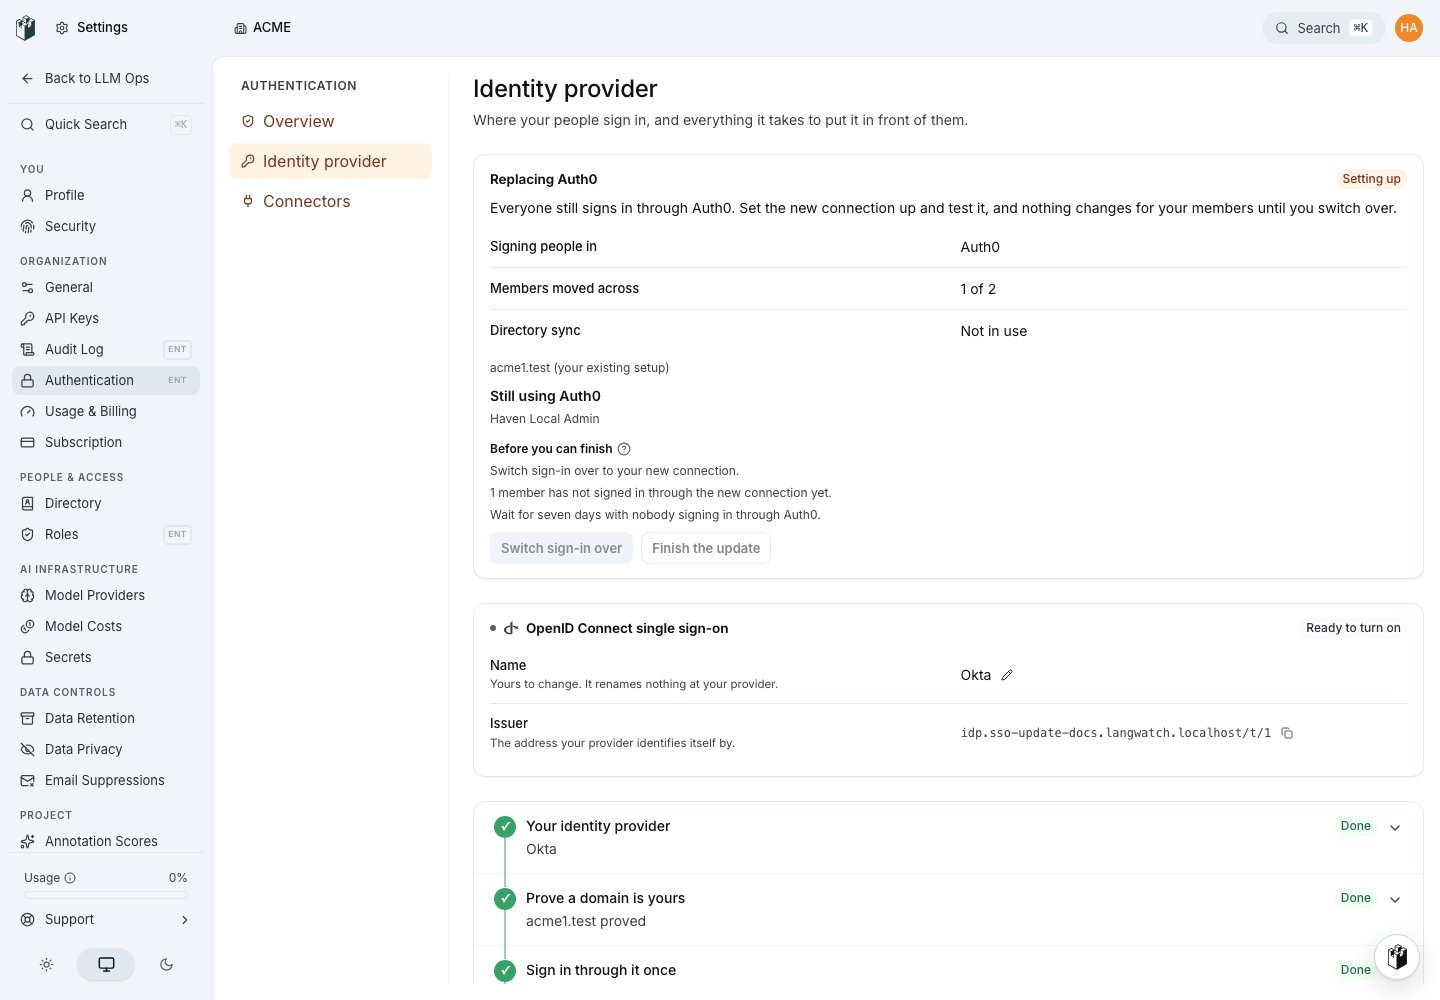Viewport: 1440px width, 1000px height.
Task: Click the Data Privacy eye-off icon
Action: pos(28,749)
